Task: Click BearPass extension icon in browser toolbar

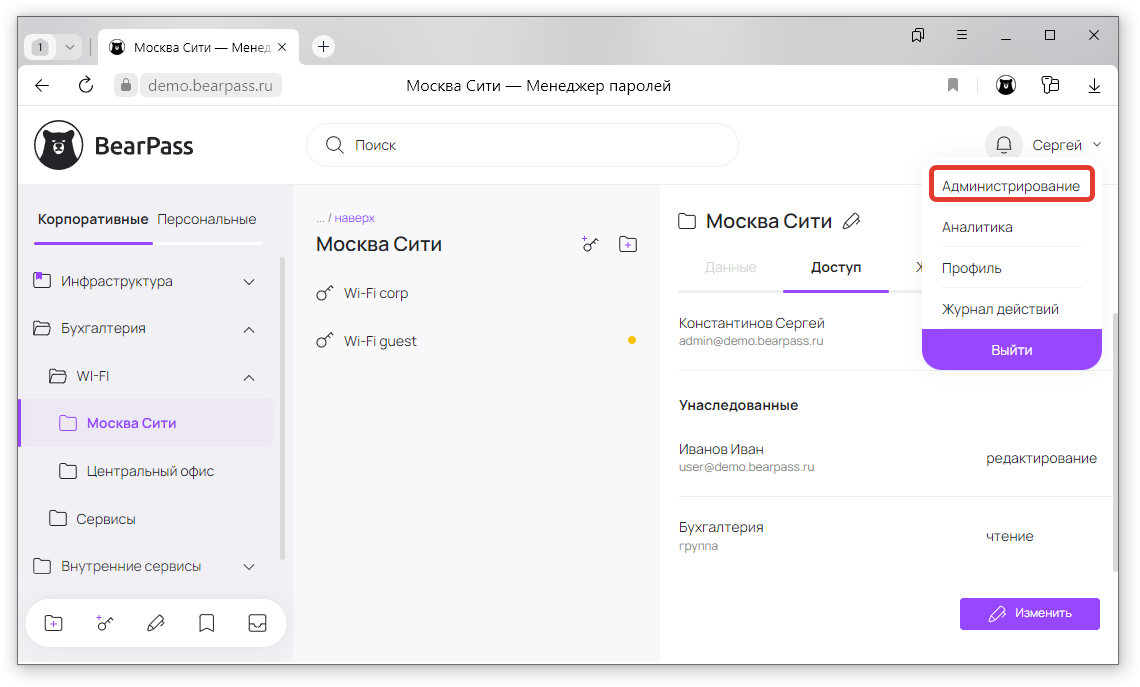Action: click(1006, 86)
